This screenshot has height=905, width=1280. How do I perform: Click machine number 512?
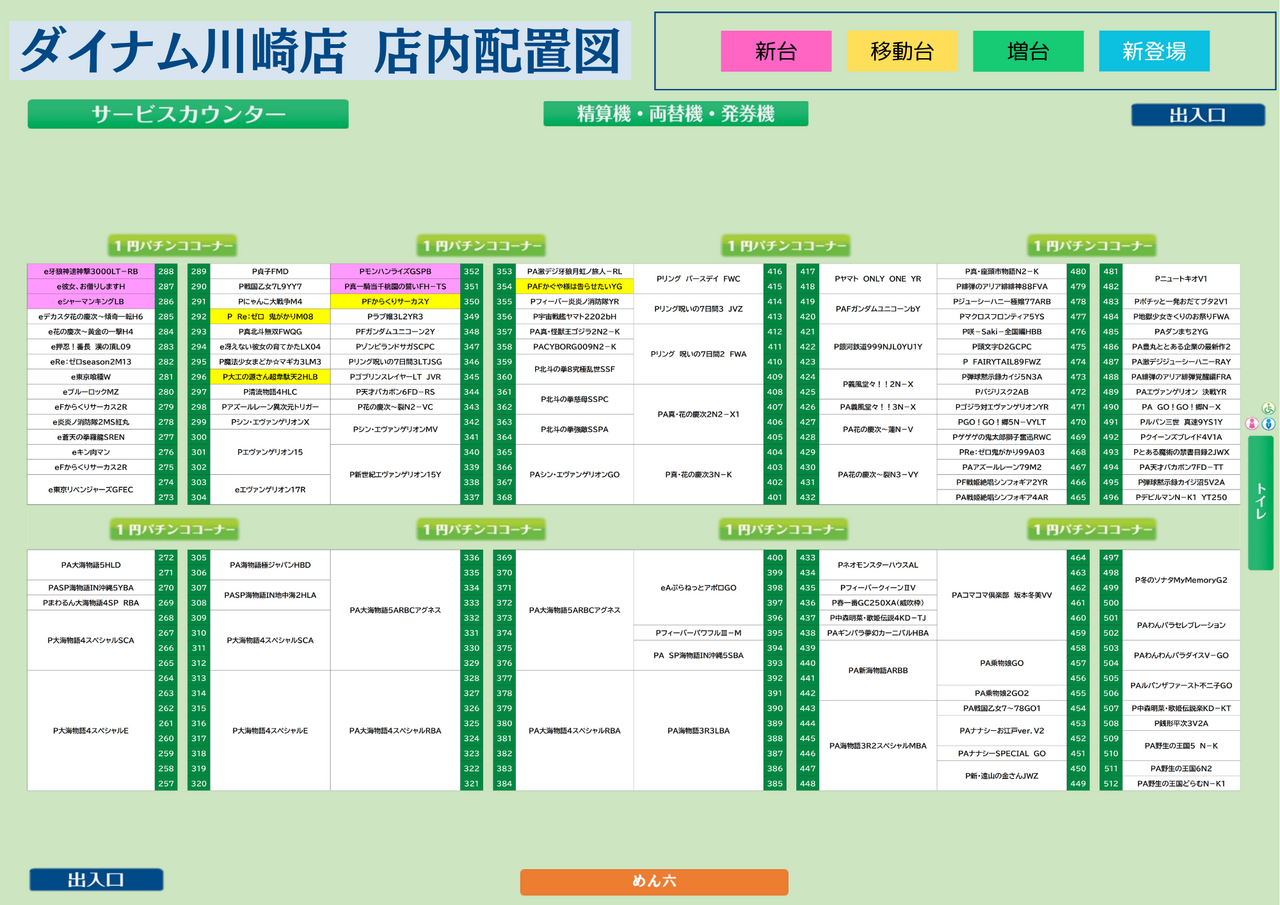1111,783
